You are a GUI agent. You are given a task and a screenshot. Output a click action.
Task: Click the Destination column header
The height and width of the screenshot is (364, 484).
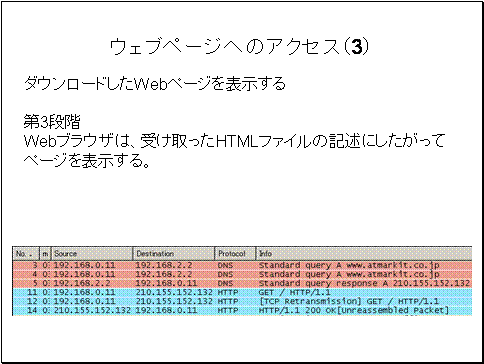(174, 254)
